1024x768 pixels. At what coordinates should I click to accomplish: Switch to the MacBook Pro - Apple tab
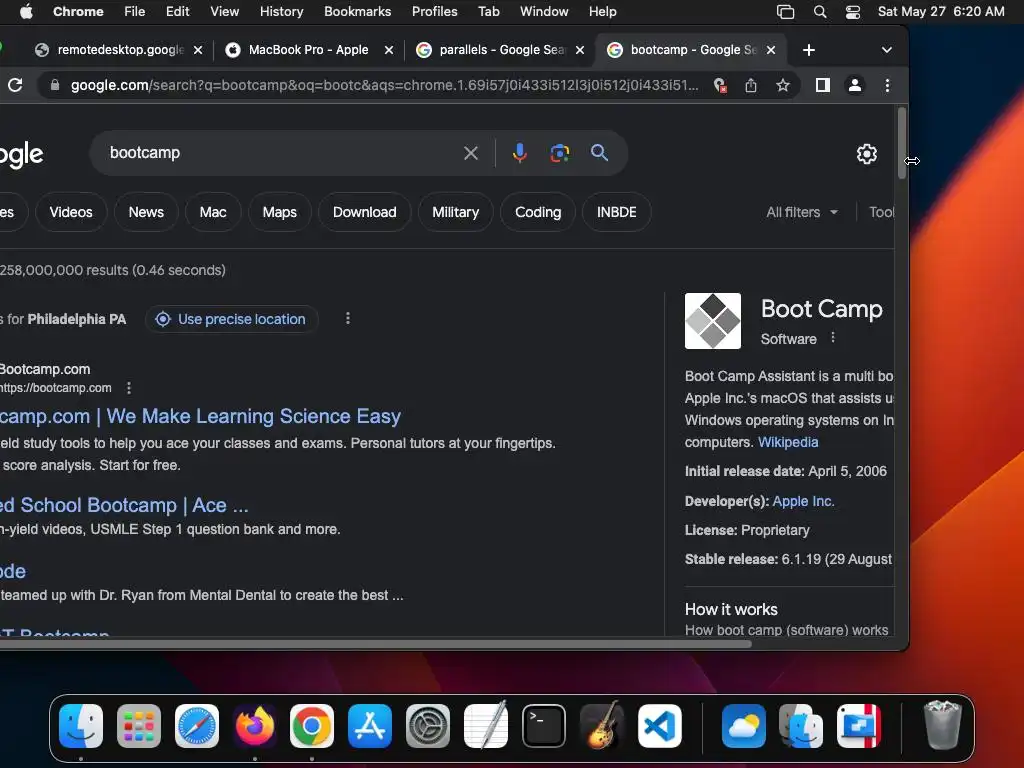coord(308,50)
